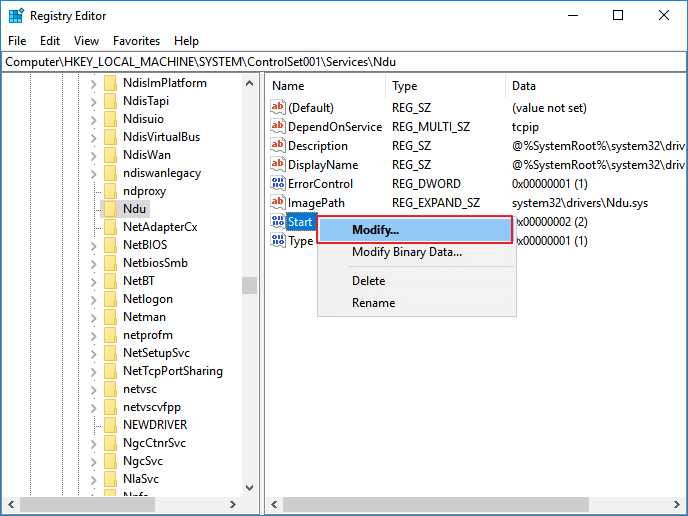Click the NetBIOS folder icon in tree
Image resolution: width=688 pixels, height=516 pixels.
click(110, 245)
